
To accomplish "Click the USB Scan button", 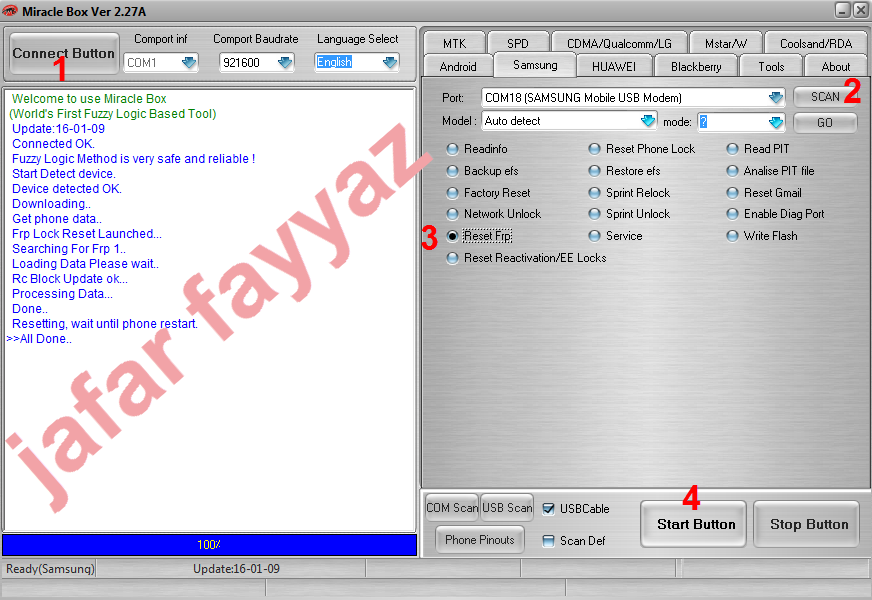I will [x=507, y=508].
